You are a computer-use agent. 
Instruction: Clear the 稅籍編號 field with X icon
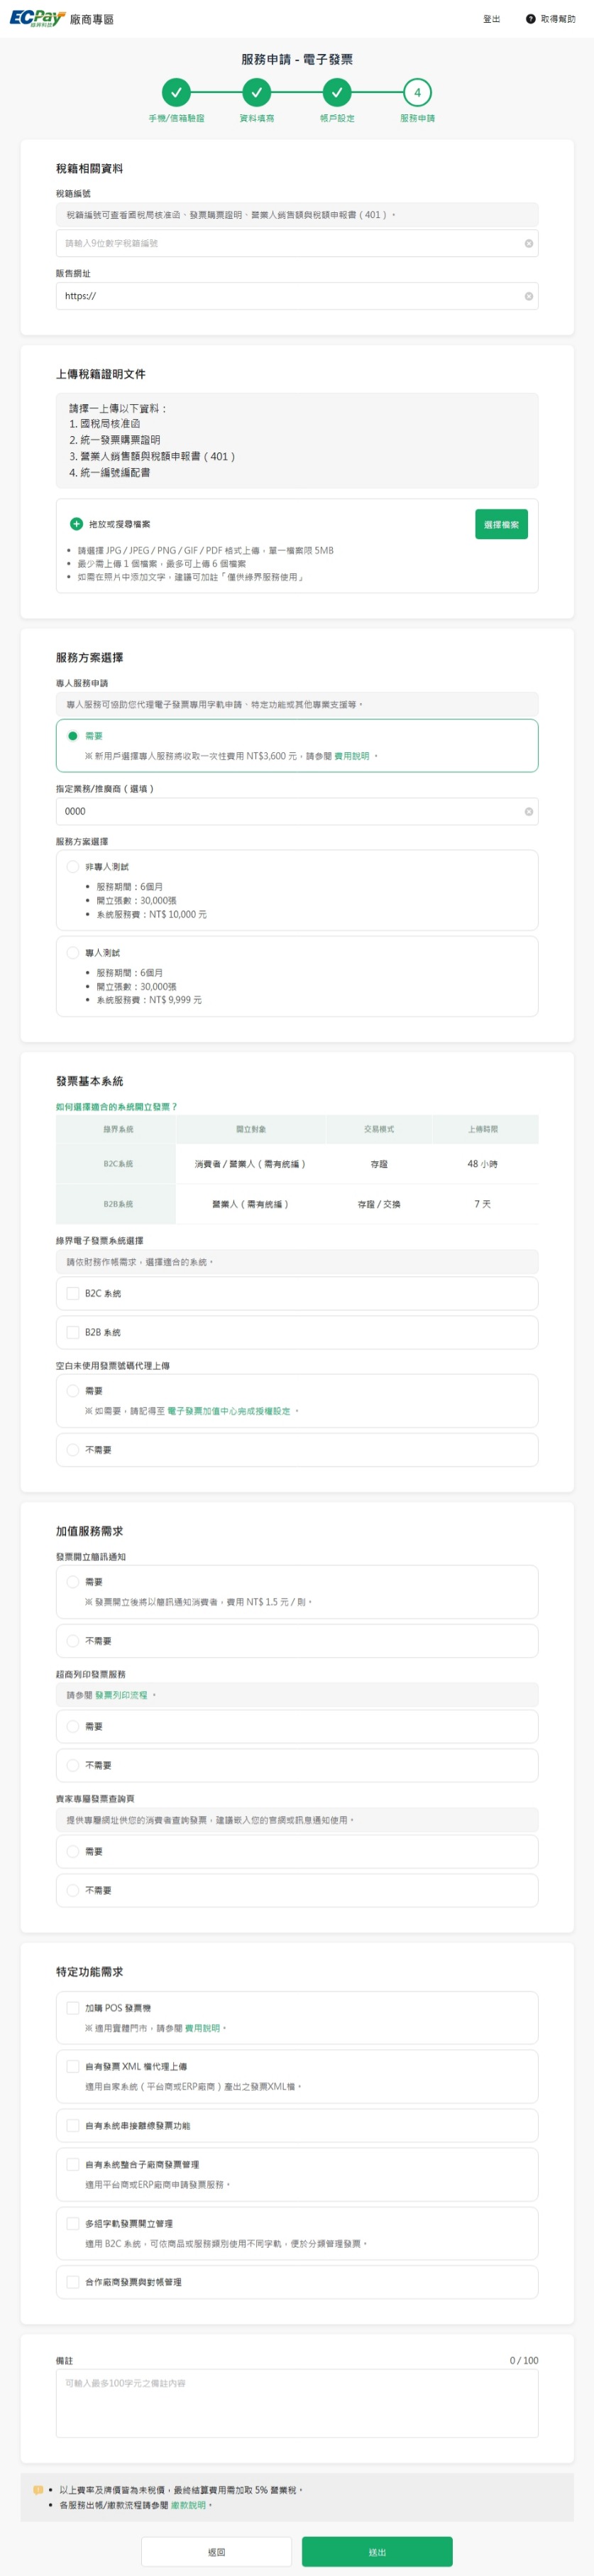click(528, 243)
